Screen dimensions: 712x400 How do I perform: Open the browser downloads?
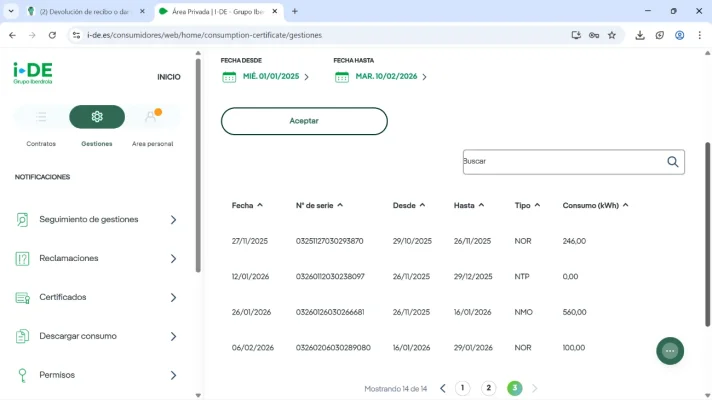[640, 35]
